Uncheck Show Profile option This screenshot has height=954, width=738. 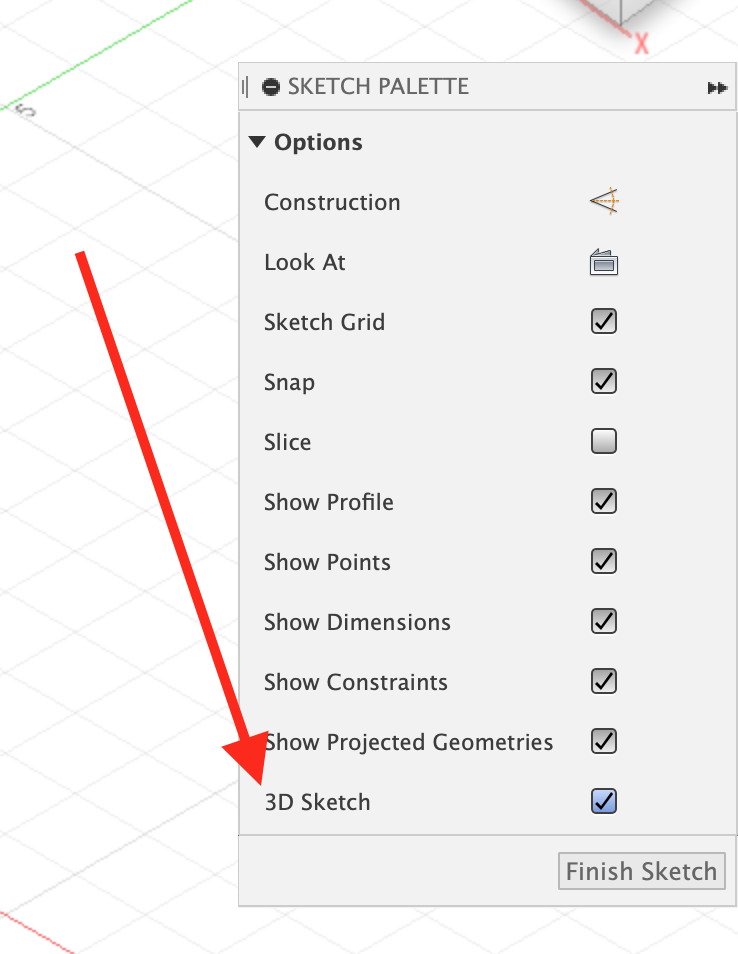click(604, 502)
